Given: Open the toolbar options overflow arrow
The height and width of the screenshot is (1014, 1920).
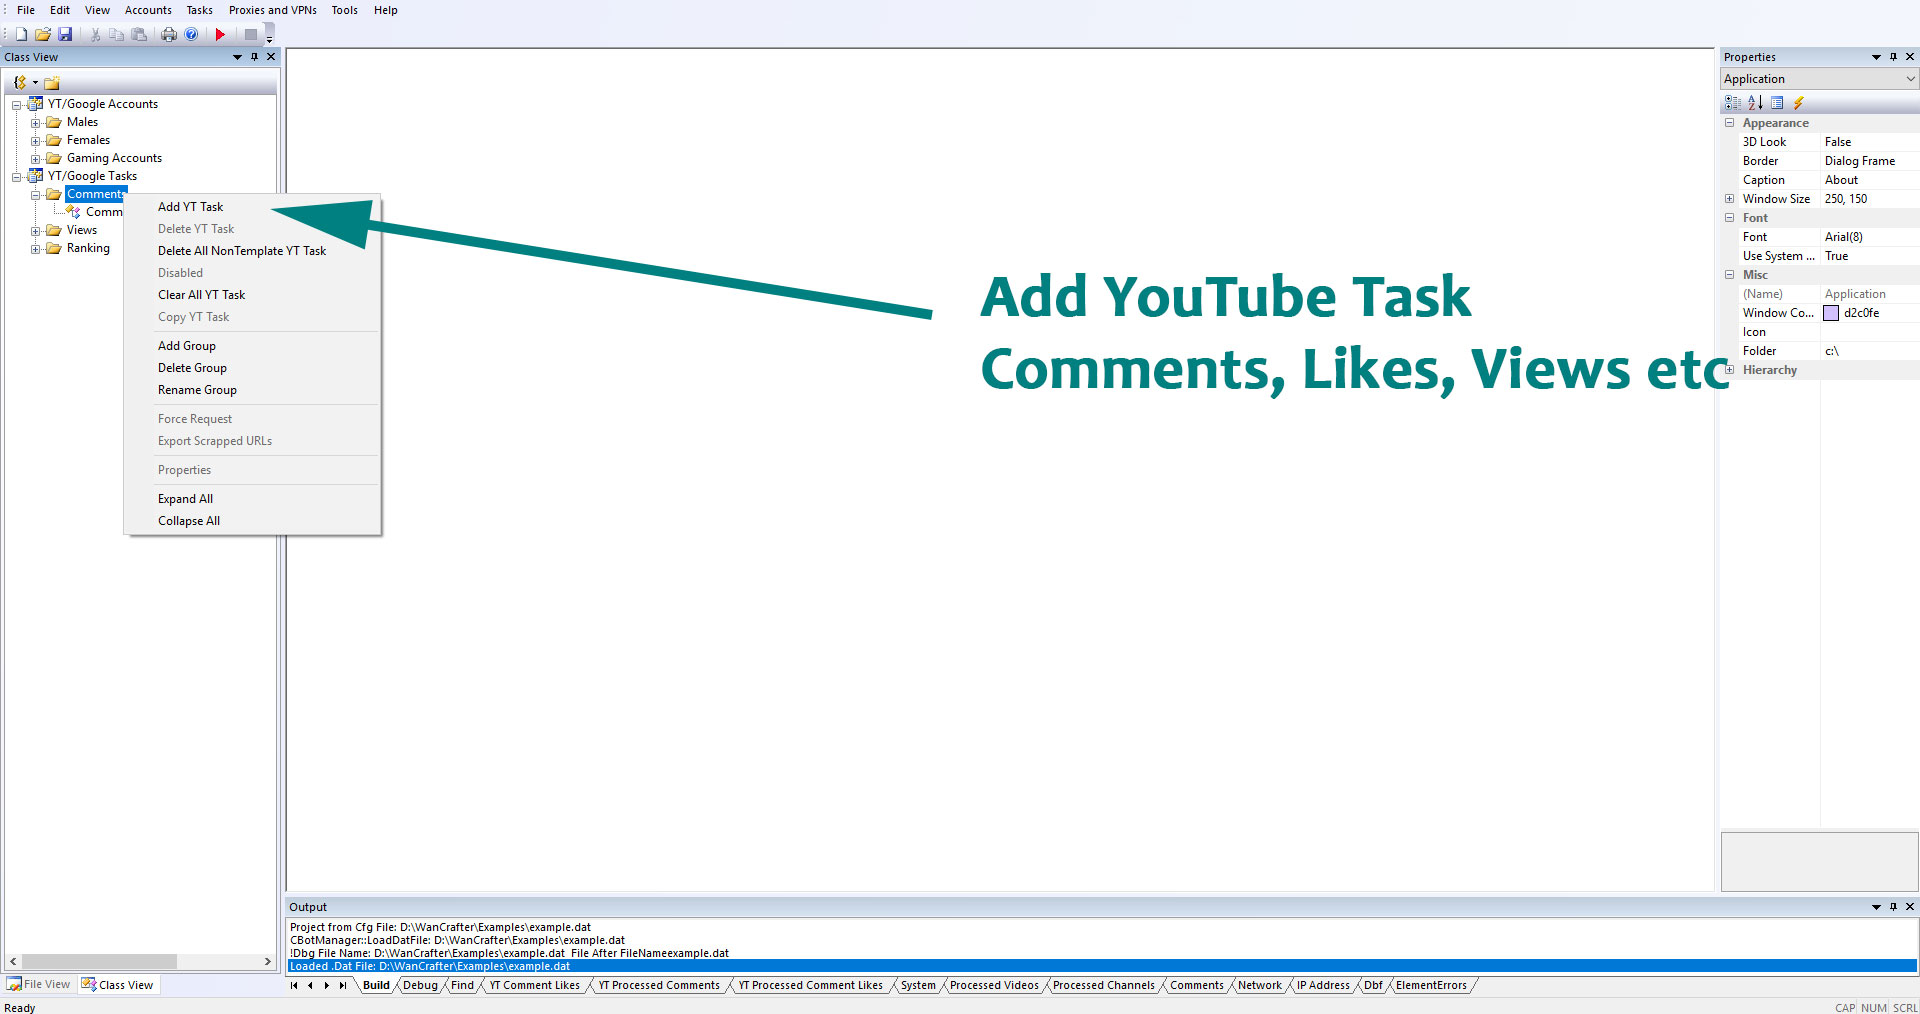Looking at the screenshot, I should [269, 40].
